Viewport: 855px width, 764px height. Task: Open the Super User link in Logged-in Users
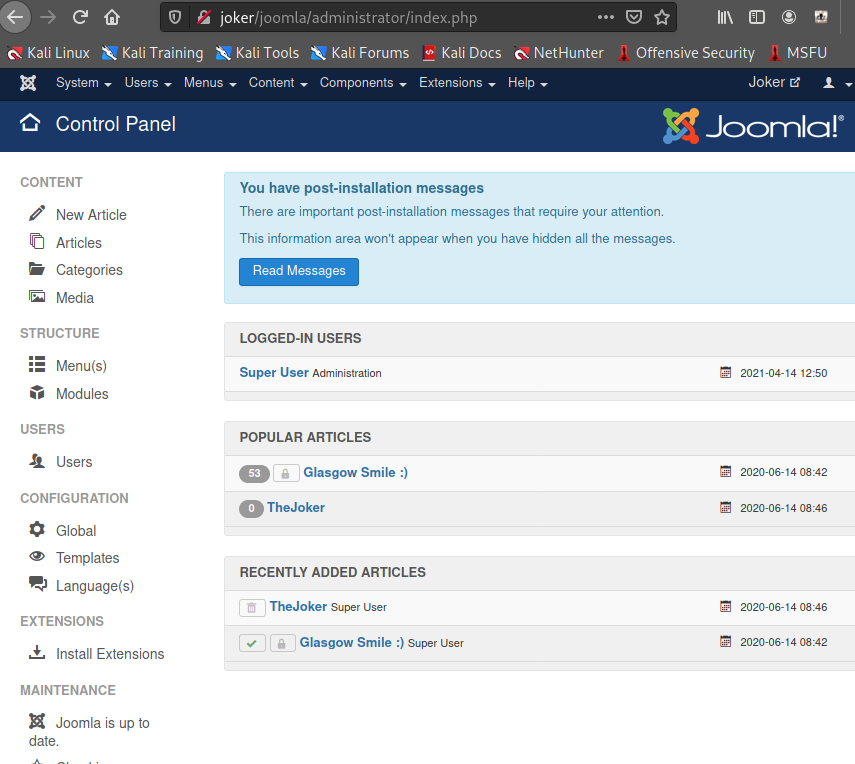274,372
